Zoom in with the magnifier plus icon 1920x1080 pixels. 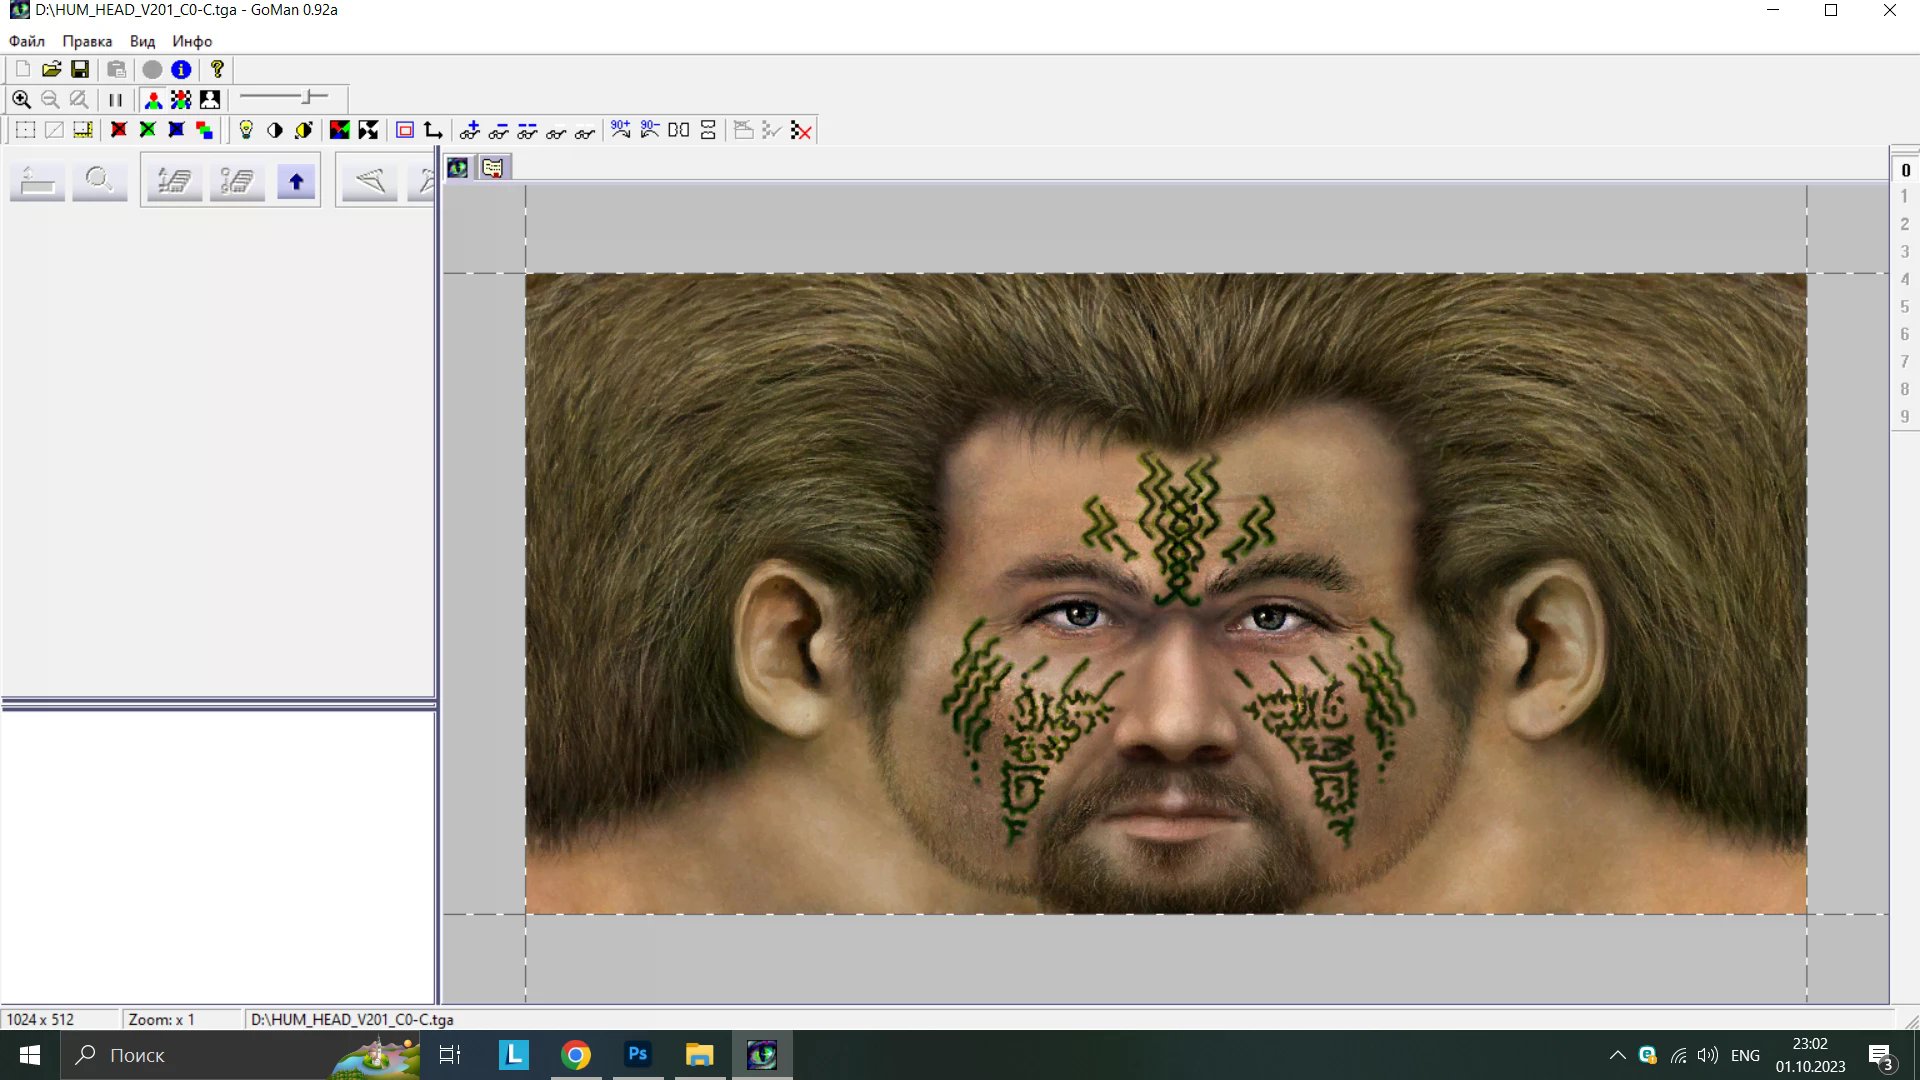(21, 99)
